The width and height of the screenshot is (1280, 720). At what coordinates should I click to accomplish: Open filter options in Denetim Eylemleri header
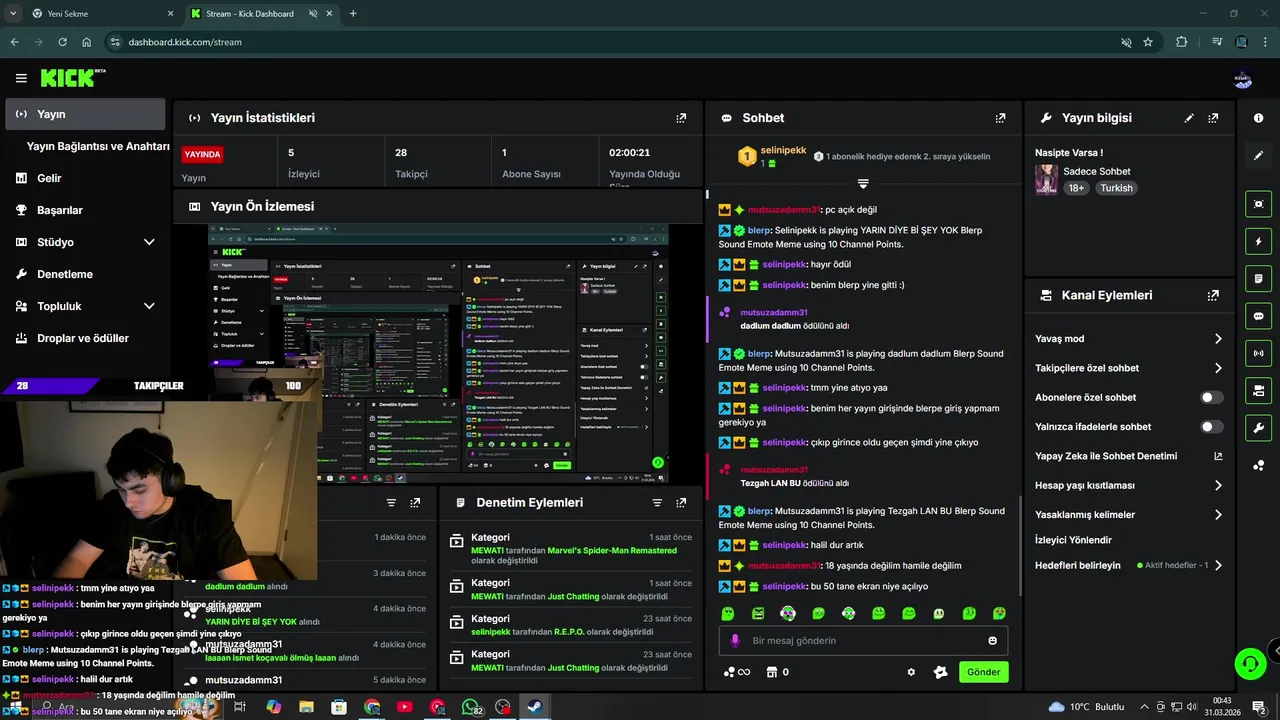tap(657, 503)
